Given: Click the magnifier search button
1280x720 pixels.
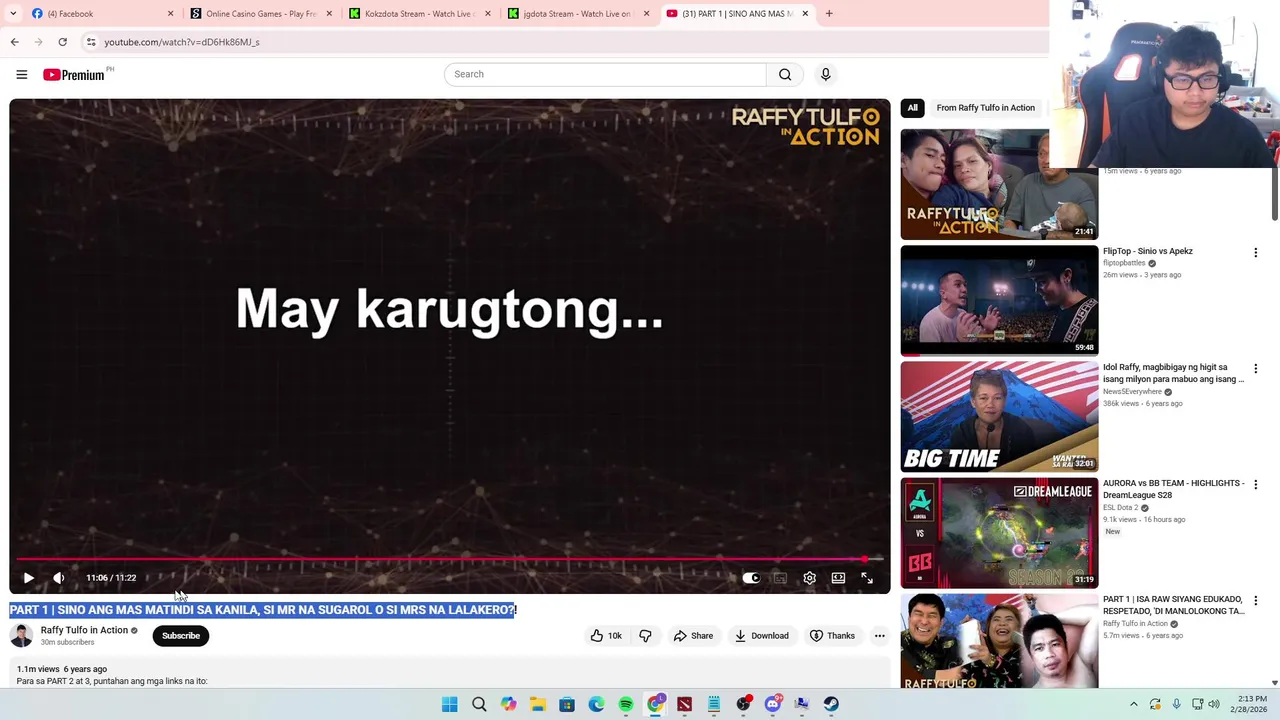Looking at the screenshot, I should [785, 74].
